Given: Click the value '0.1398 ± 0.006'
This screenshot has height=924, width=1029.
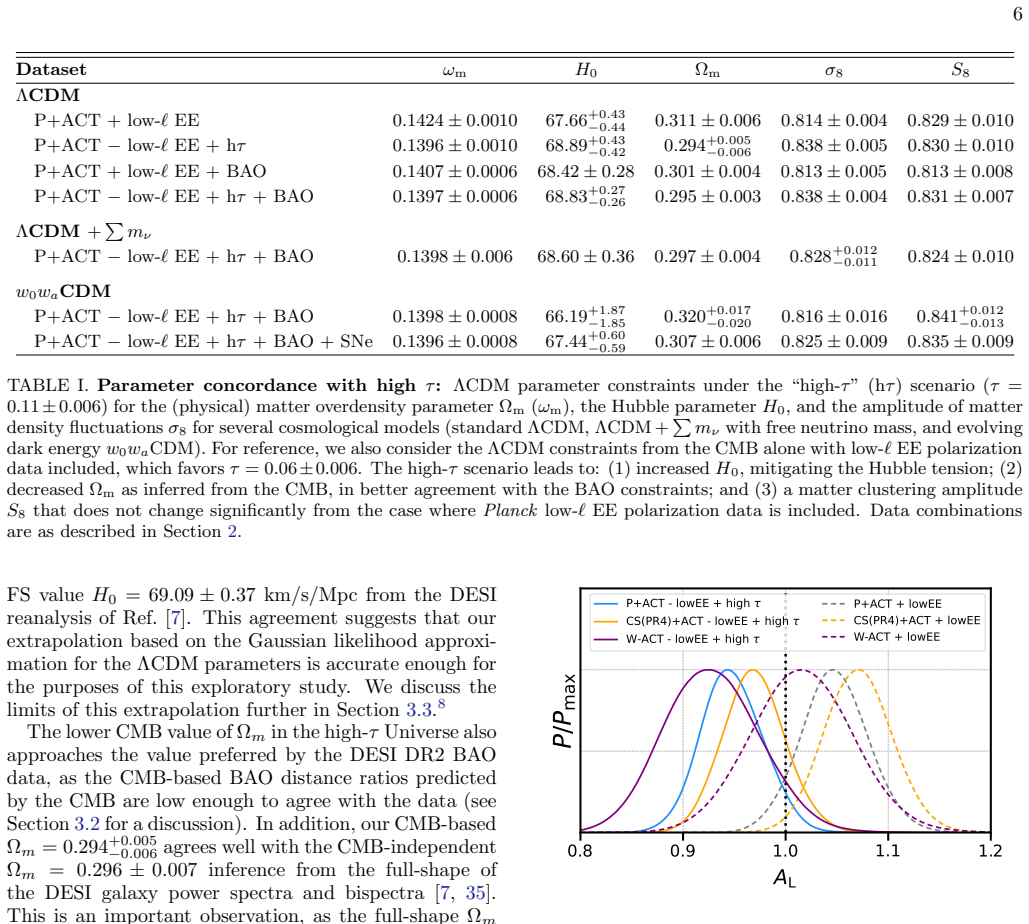Looking at the screenshot, I should (455, 257).
